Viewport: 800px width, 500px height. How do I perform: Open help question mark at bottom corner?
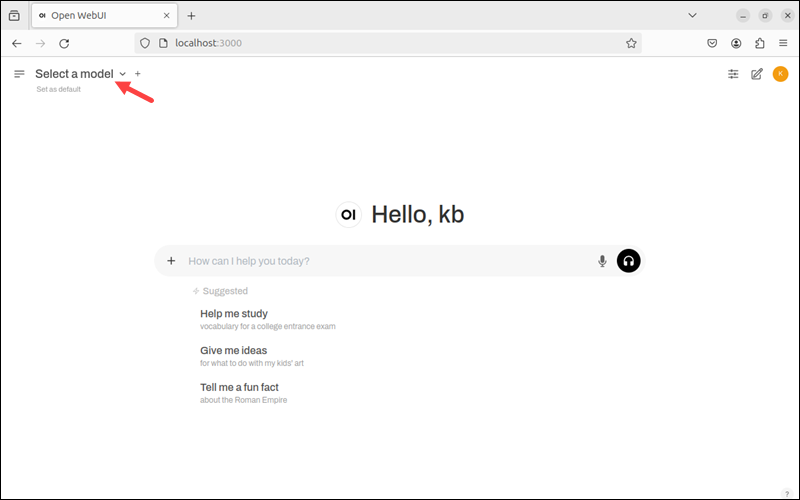(x=787, y=493)
